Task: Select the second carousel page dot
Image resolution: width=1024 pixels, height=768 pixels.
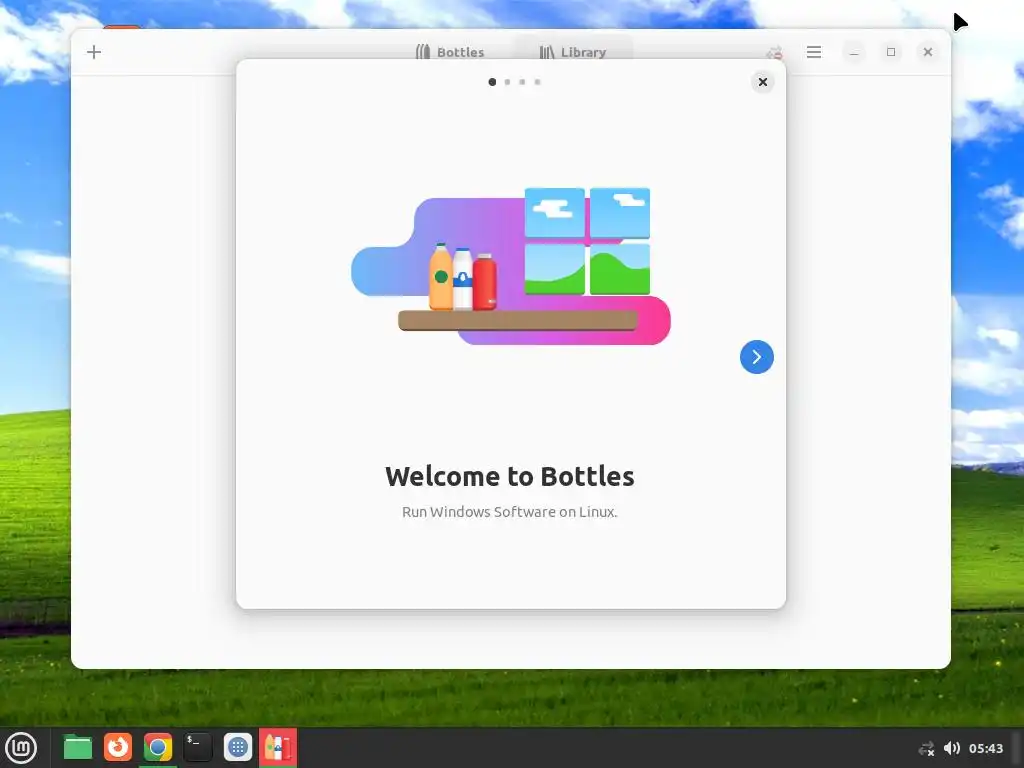Action: 507,82
